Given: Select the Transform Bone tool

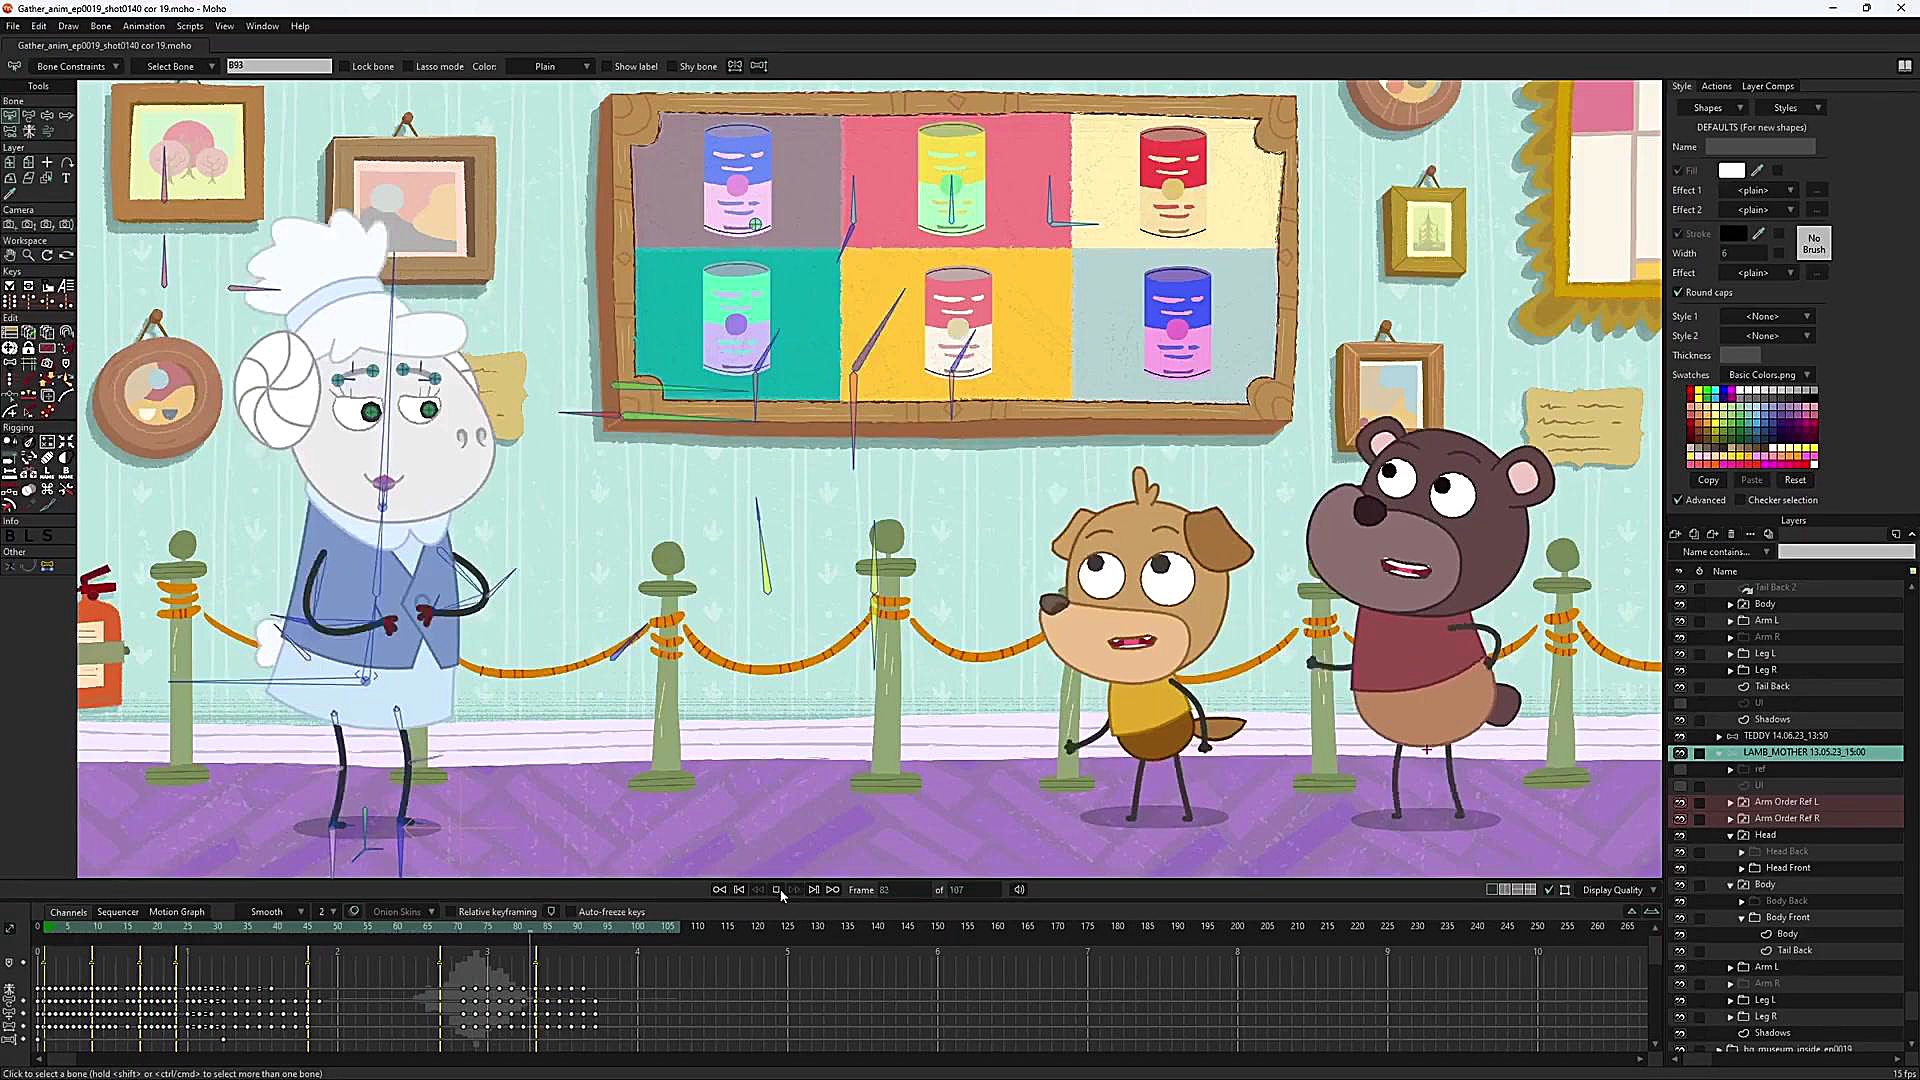Looking at the screenshot, I should coord(10,115).
